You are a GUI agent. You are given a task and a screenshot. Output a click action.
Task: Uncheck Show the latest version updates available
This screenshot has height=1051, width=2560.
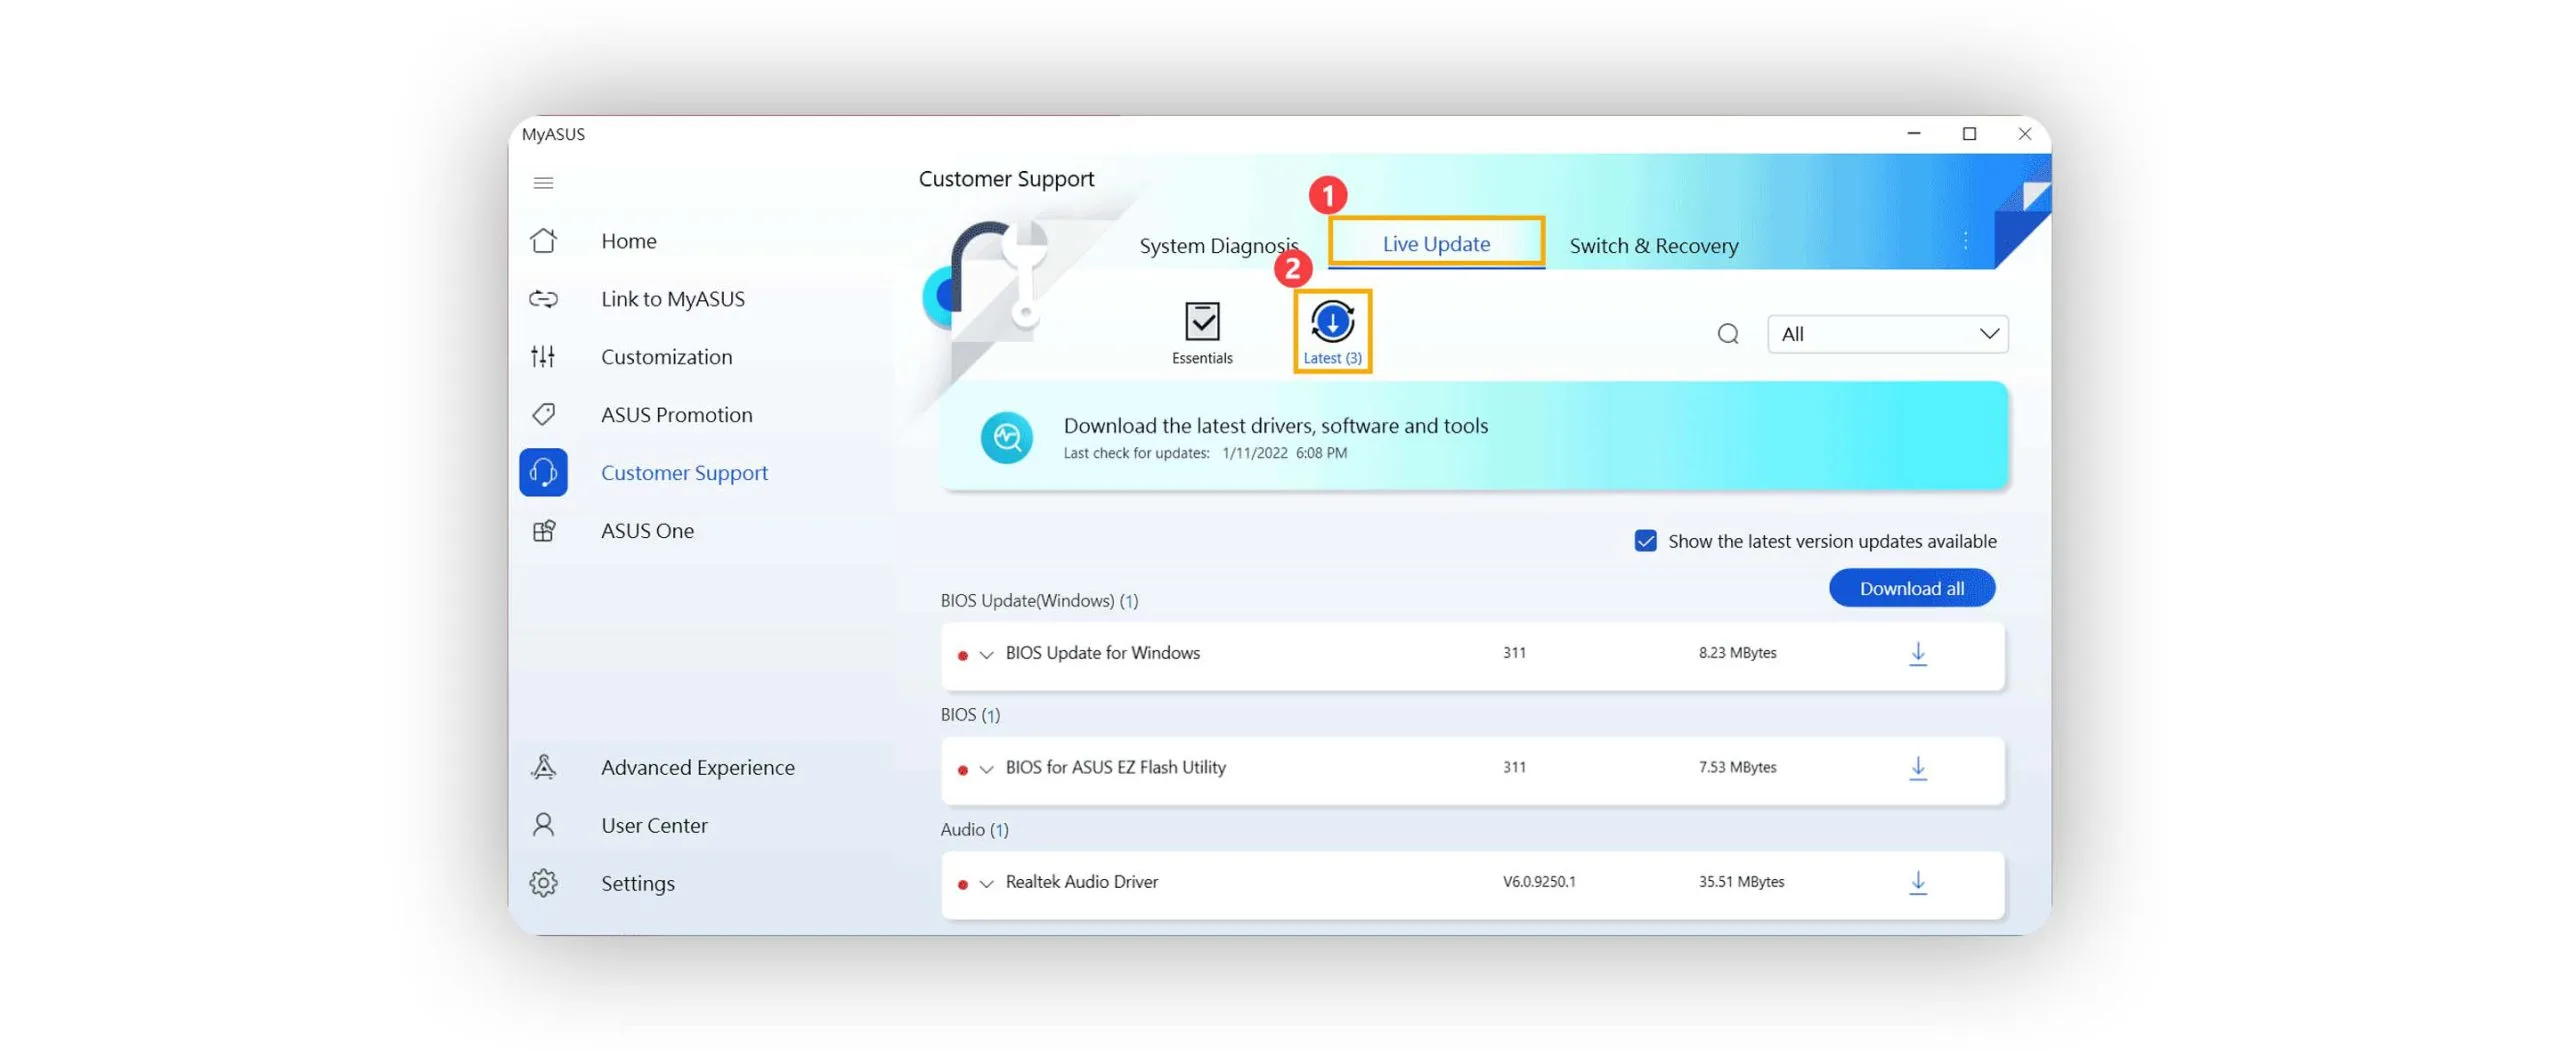[x=1645, y=541]
